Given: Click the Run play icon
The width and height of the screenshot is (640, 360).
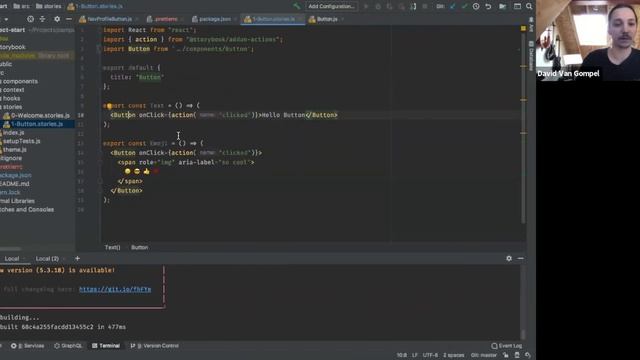Looking at the screenshot, I should point(366,7).
